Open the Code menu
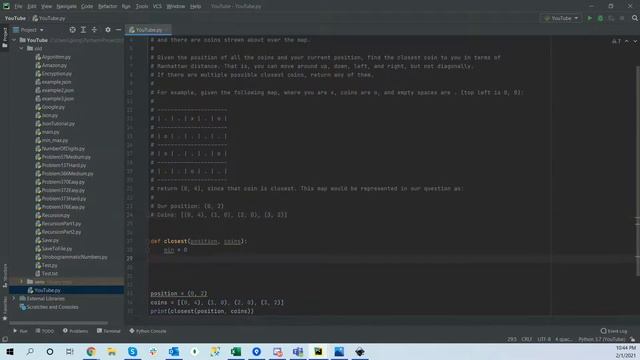Screen dimensions: 640x360 87,6
